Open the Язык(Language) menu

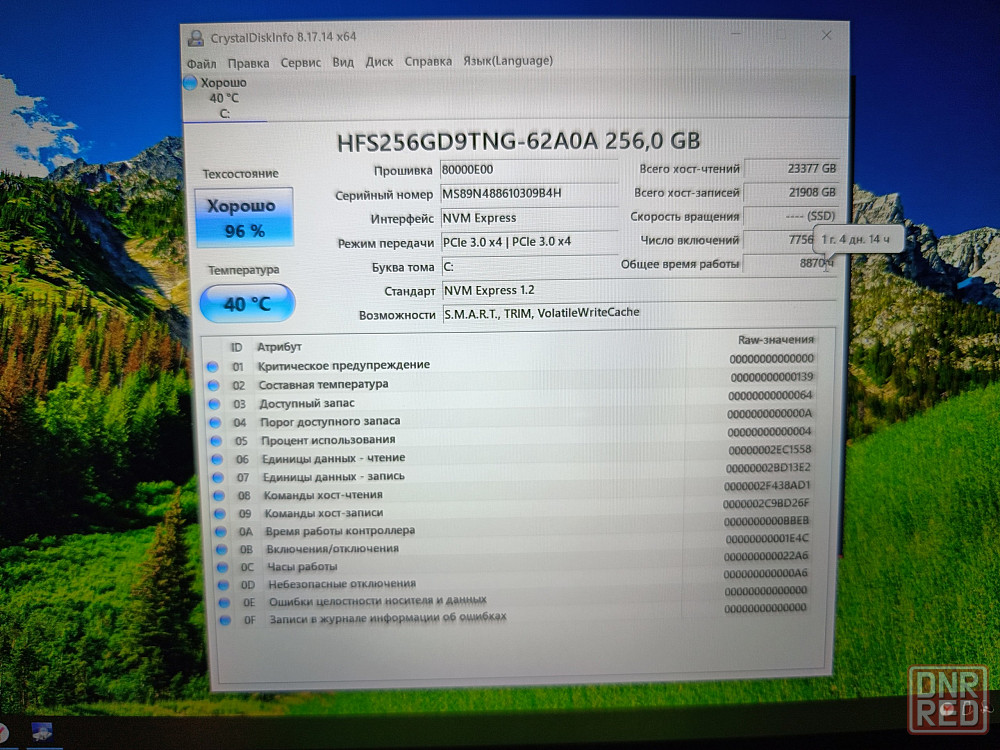(507, 60)
